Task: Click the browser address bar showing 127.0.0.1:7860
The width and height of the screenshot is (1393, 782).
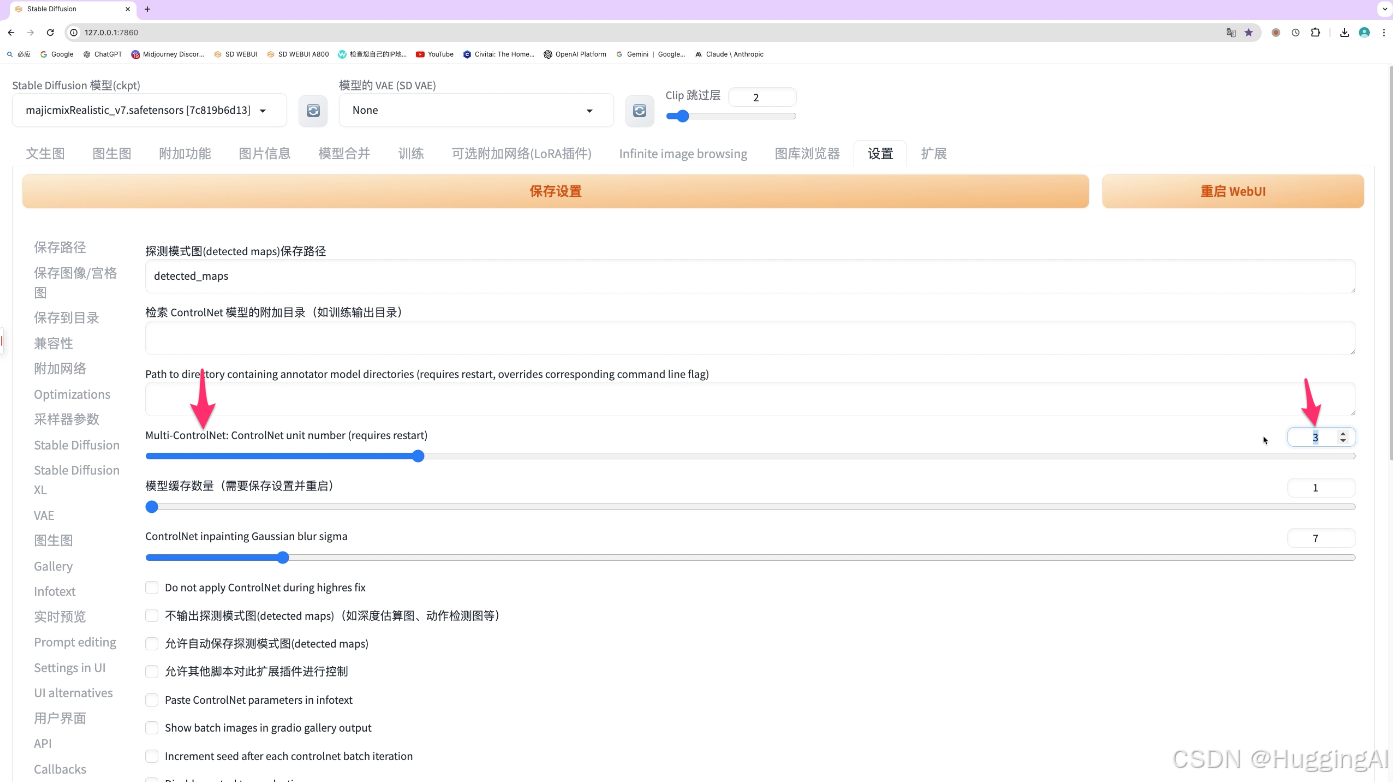Action: tap(640, 32)
